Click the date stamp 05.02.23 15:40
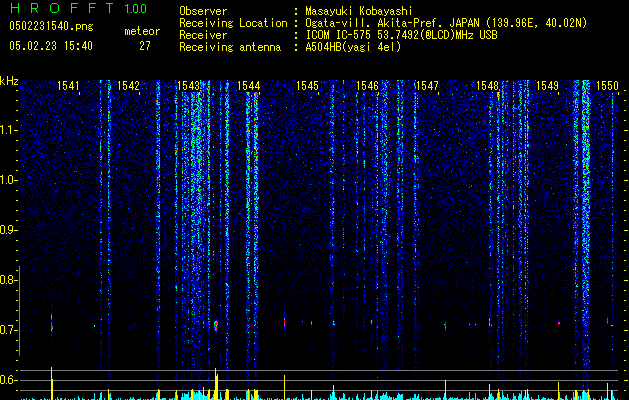 tap(51, 46)
